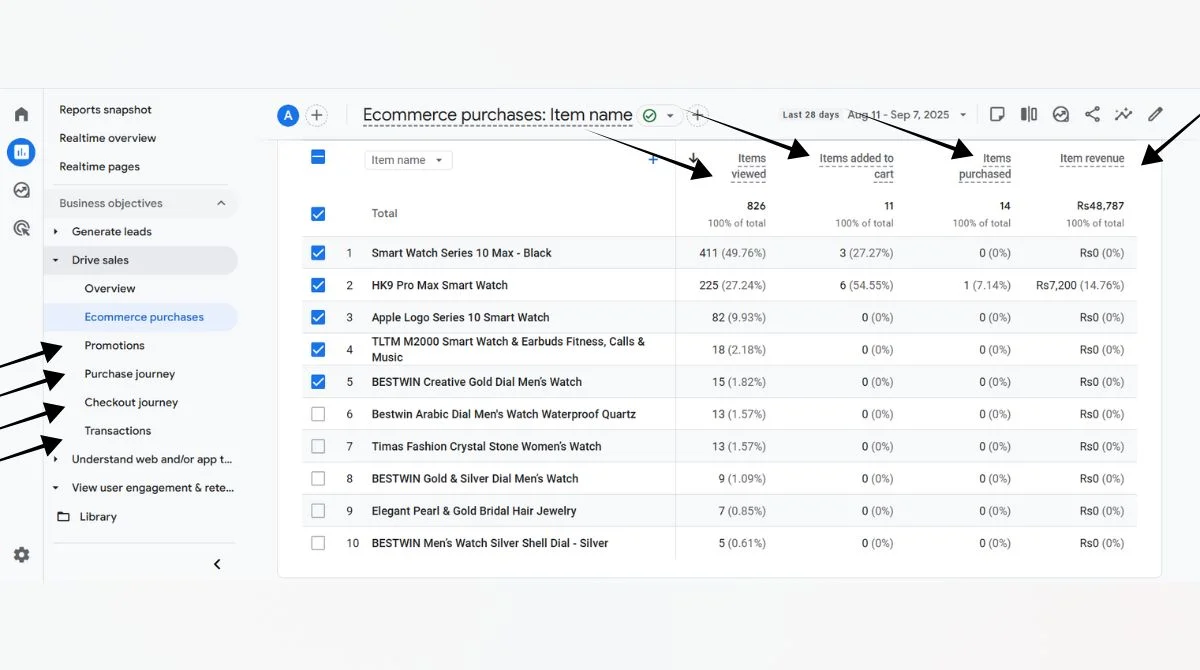Uncheck the TLTM M2000 Smart Watch row
Screen dimensions: 1200x670
(318, 350)
